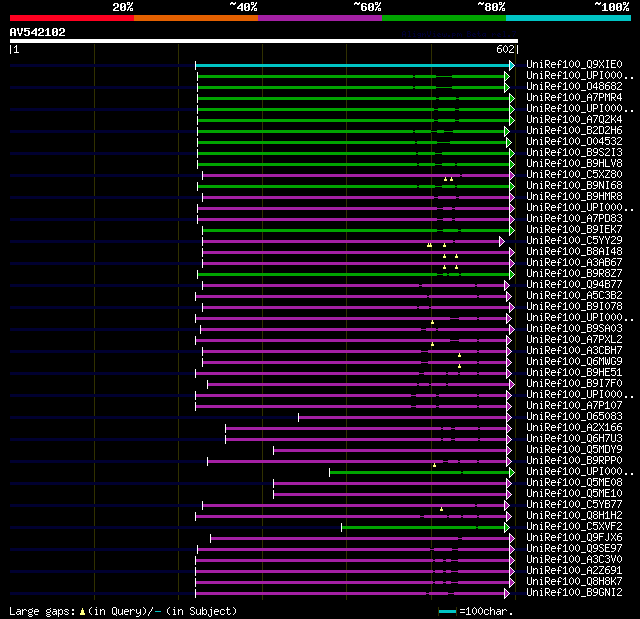Open the UniRef100_Q5MDY9 entry link
Viewport: 640px width, 619px height.
click(574, 449)
